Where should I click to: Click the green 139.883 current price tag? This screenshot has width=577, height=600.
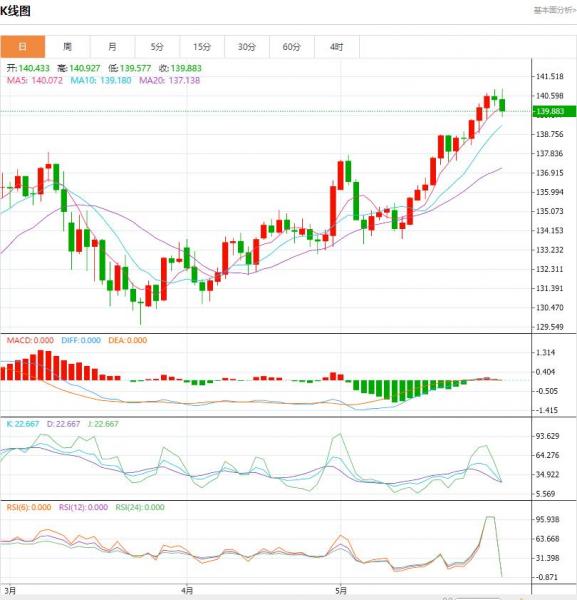coord(554,111)
